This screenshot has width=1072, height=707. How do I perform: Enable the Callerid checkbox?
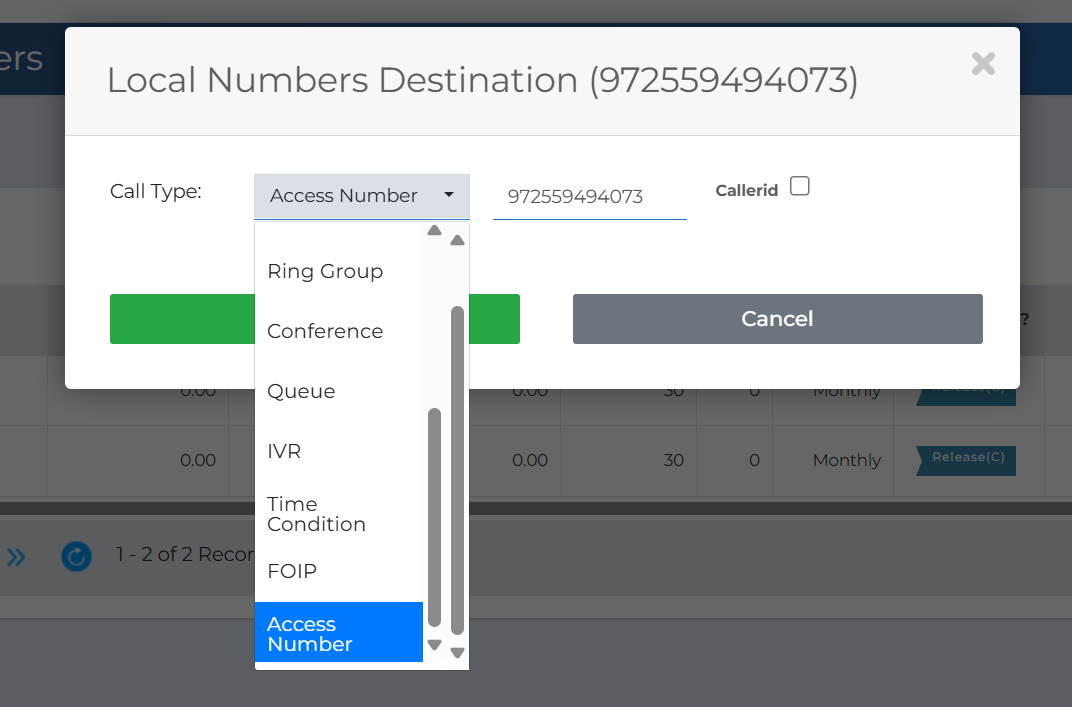[799, 186]
